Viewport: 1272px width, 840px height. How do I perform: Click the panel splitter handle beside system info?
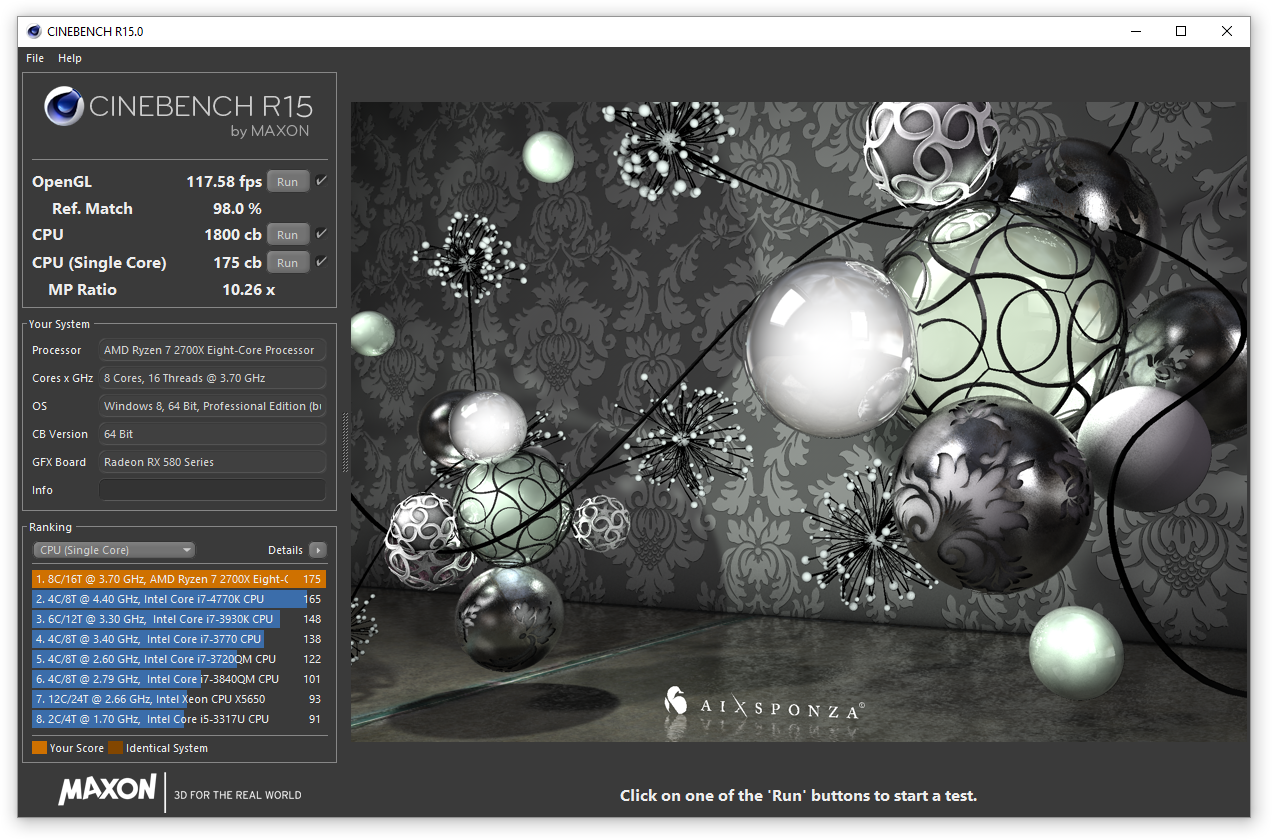click(x=345, y=442)
